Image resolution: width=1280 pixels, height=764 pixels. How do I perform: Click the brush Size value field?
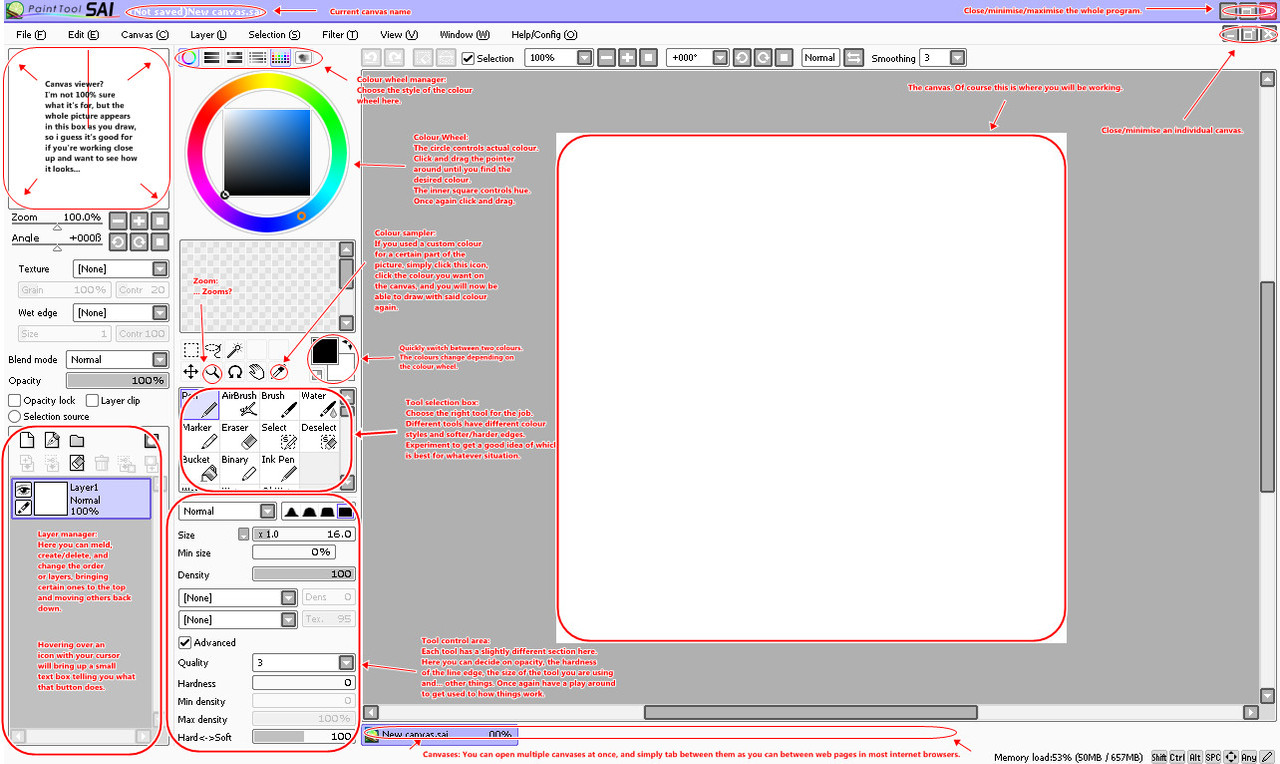click(303, 535)
